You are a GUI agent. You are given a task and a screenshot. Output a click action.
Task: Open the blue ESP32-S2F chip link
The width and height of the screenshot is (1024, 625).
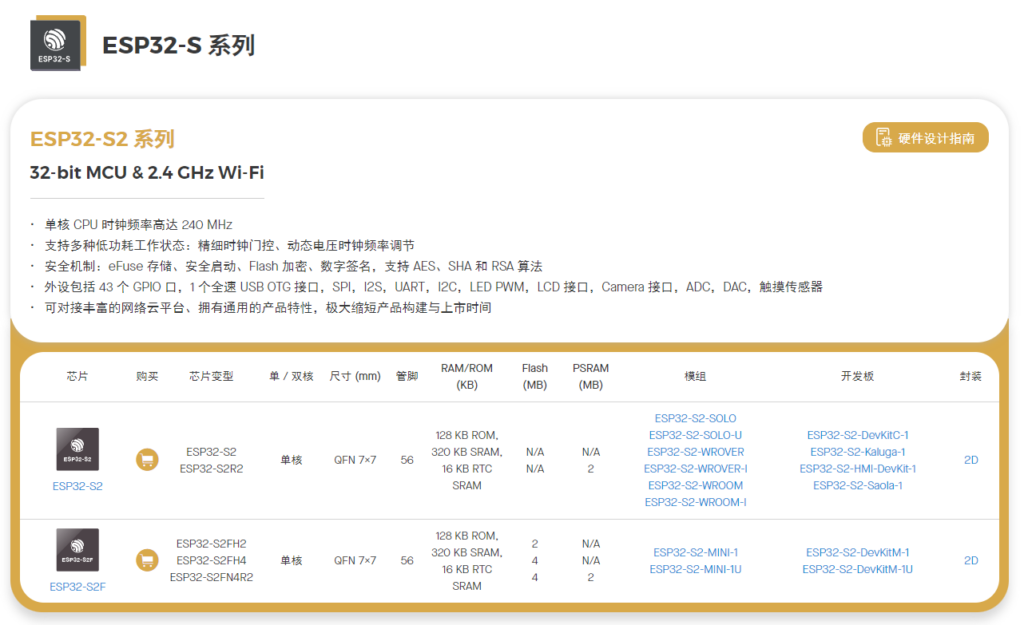point(77,587)
